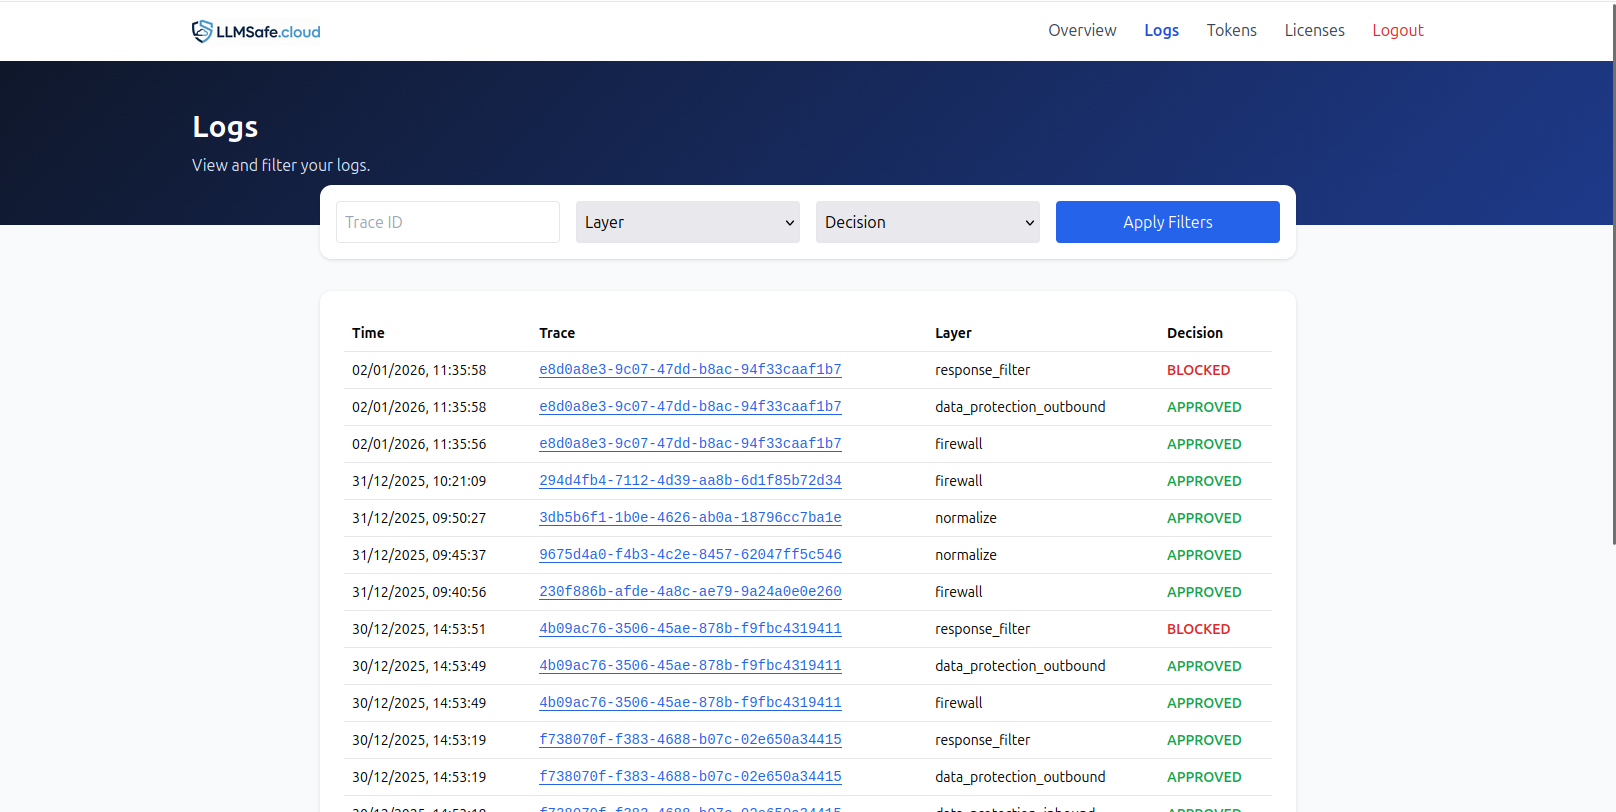
Task: Open trace e8d0a8e3 in the data_protection_outbound row at 11:35:58
Action: click(690, 407)
